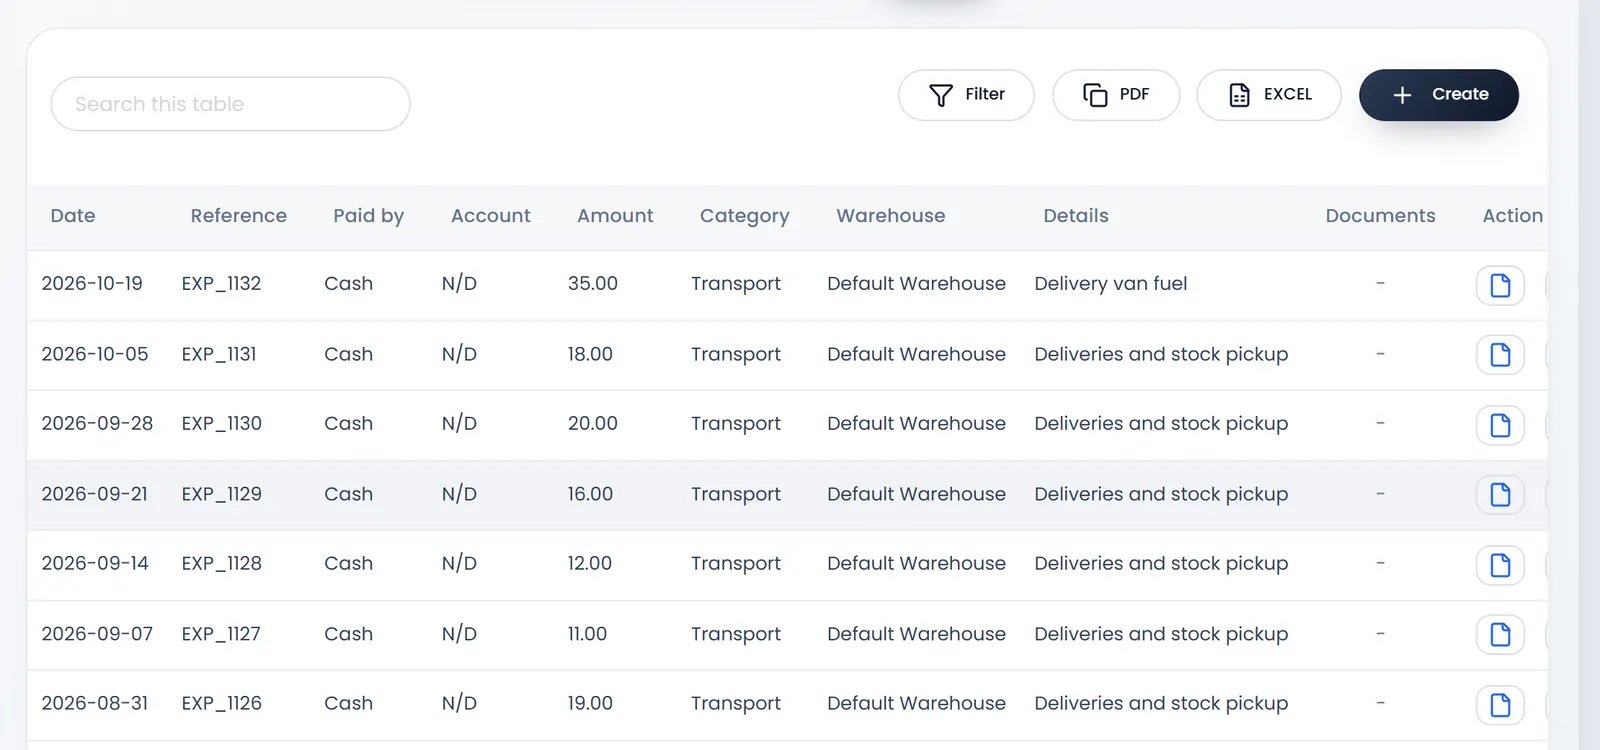Open document icon for EXP_1129 row
Image resolution: width=1600 pixels, height=750 pixels.
1500,495
